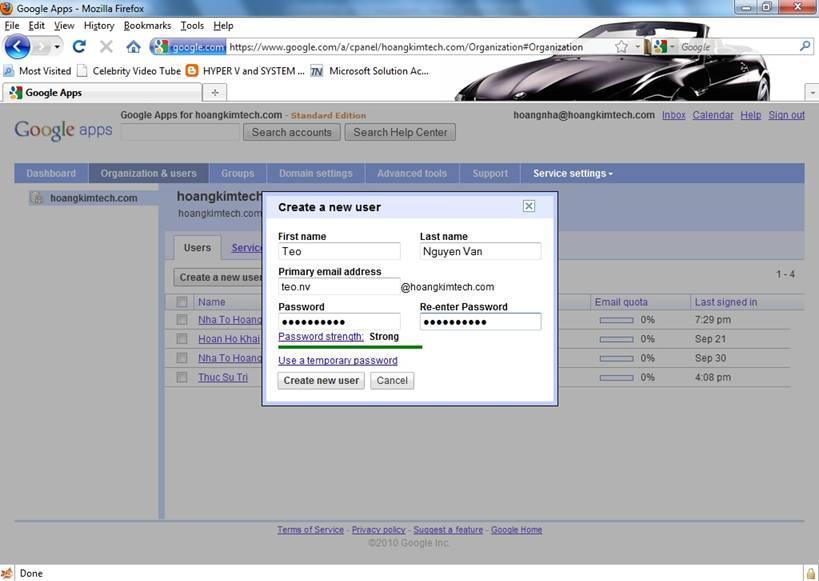Open the Support tab
Viewport: 819px width, 581px height.
coord(490,173)
